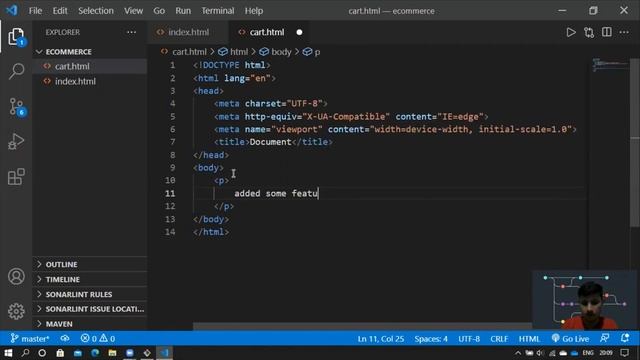This screenshot has height=360, width=640.
Task: Open the Search view in activity bar
Action: click(x=16, y=71)
